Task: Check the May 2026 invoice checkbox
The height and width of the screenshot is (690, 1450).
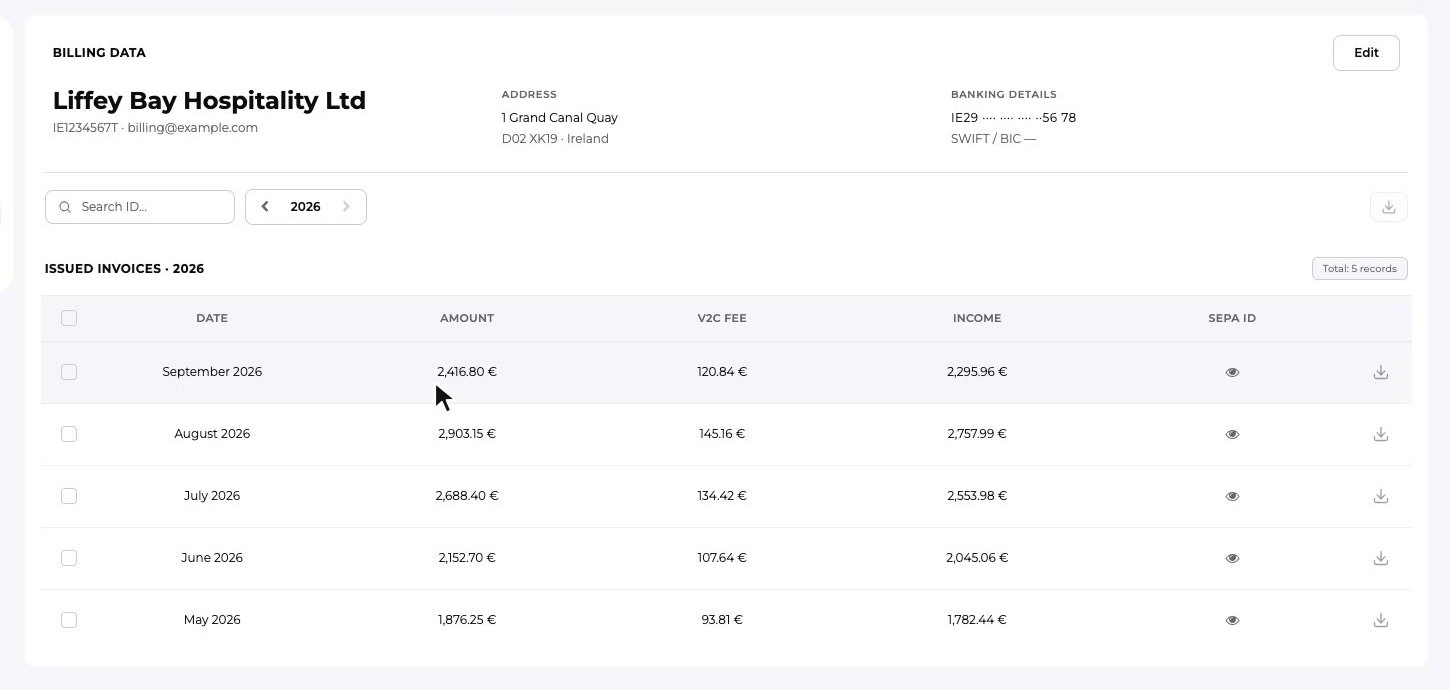Action: coord(69,620)
